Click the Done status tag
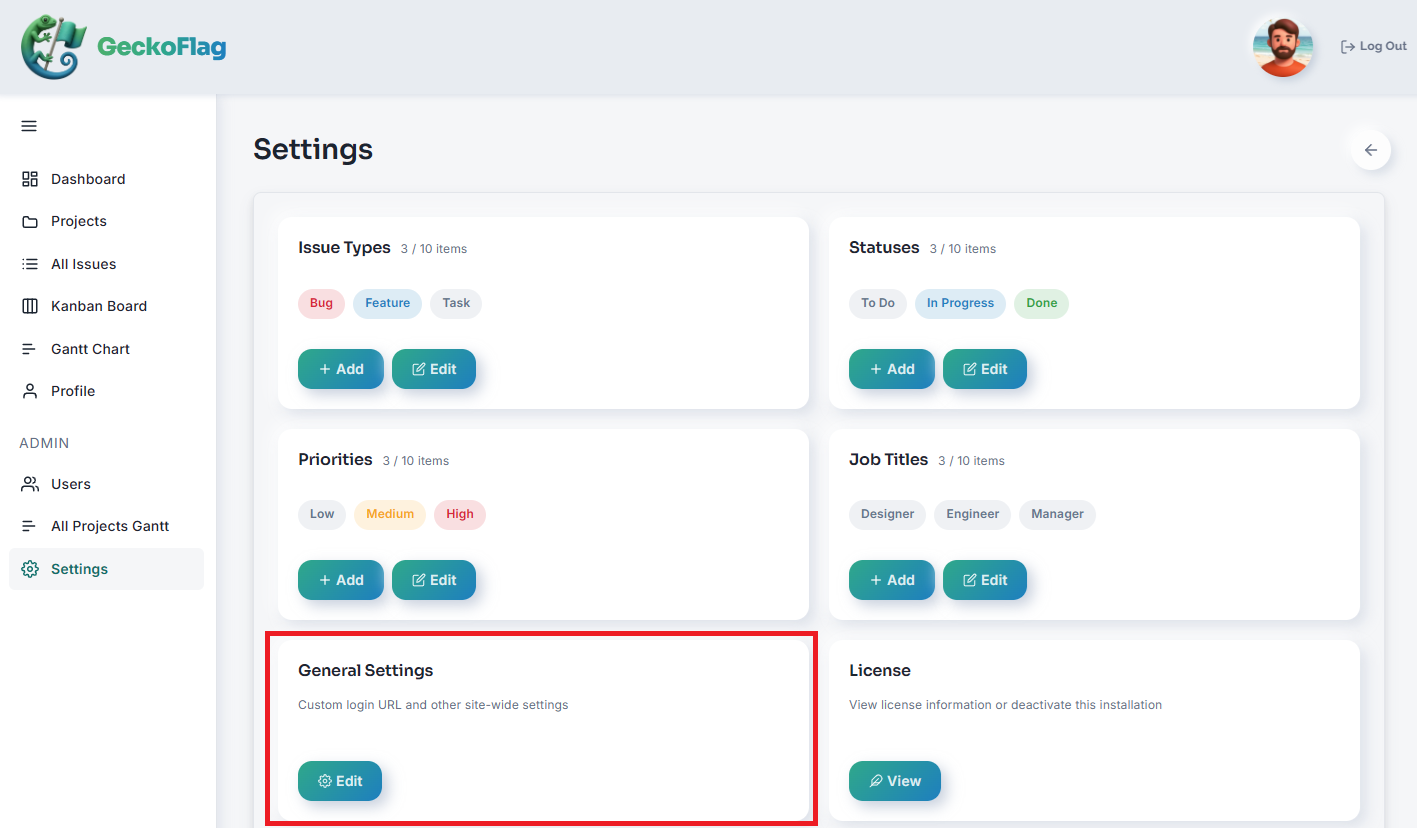The height and width of the screenshot is (828, 1417). [x=1041, y=303]
